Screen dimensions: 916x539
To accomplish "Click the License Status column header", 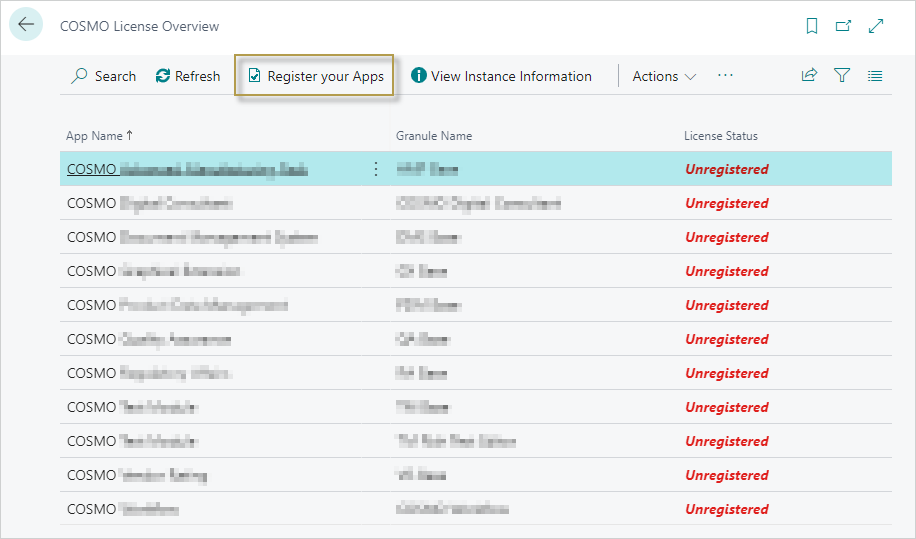I will click(x=720, y=136).
